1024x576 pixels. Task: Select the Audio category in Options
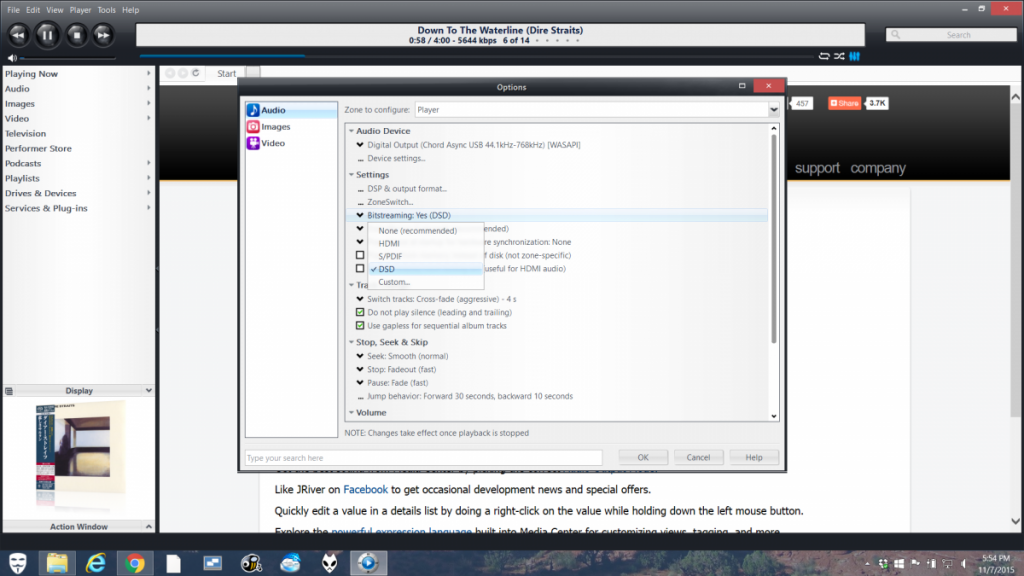291,110
